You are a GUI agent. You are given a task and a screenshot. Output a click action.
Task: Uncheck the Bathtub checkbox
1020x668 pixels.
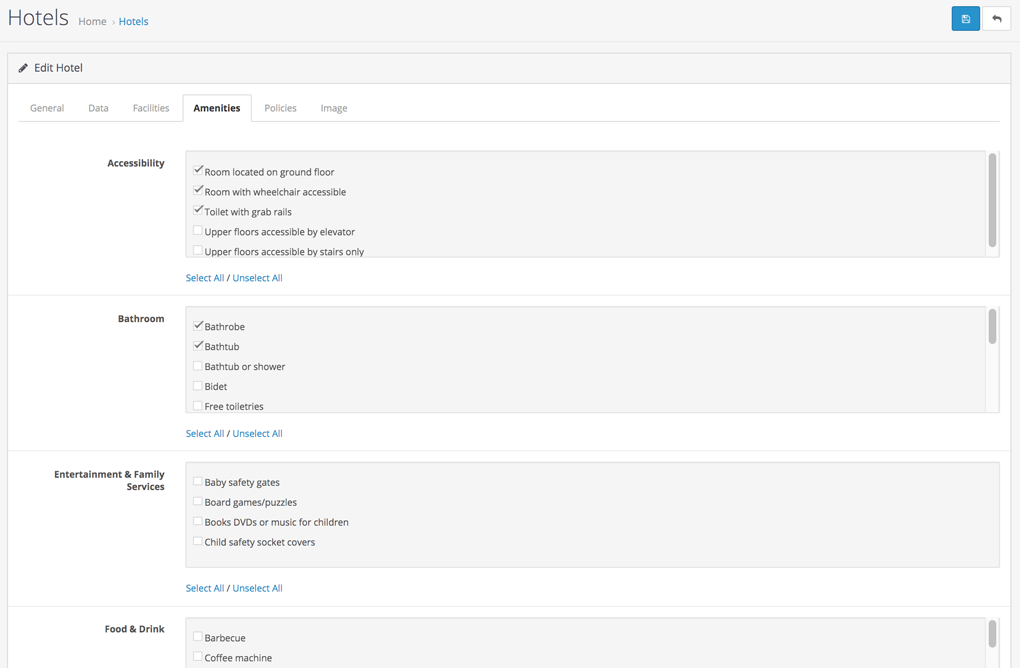pyautogui.click(x=198, y=345)
